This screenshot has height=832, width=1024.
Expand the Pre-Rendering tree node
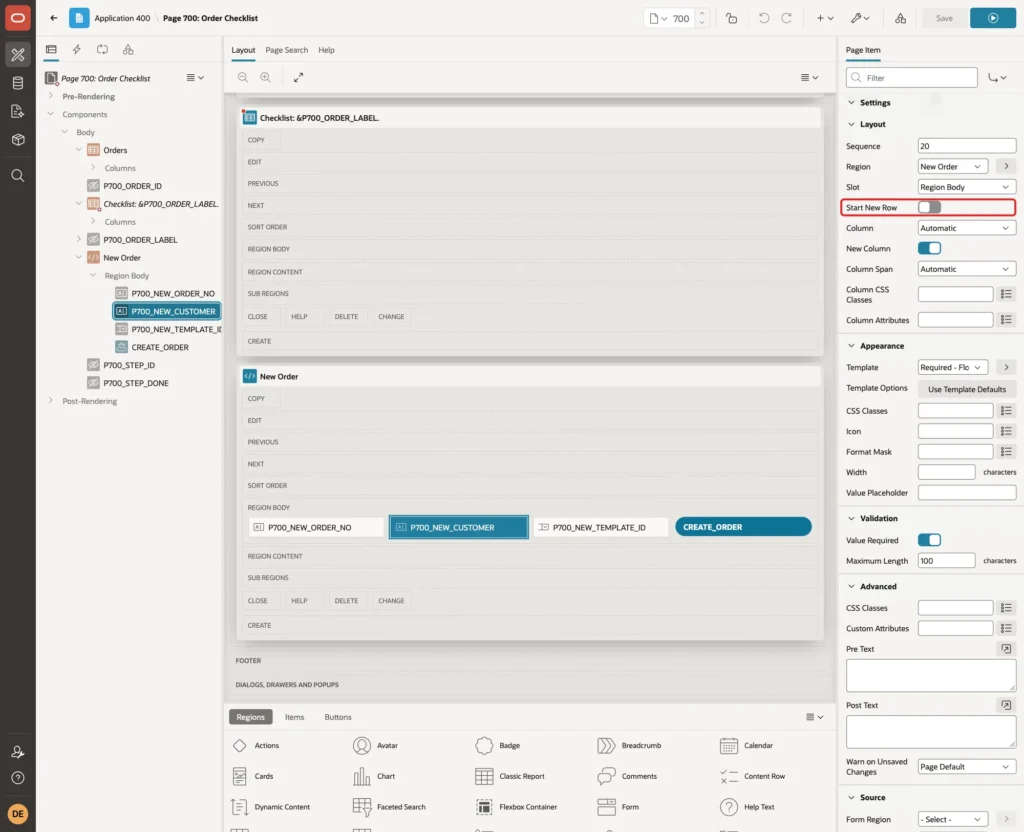[x=51, y=97]
